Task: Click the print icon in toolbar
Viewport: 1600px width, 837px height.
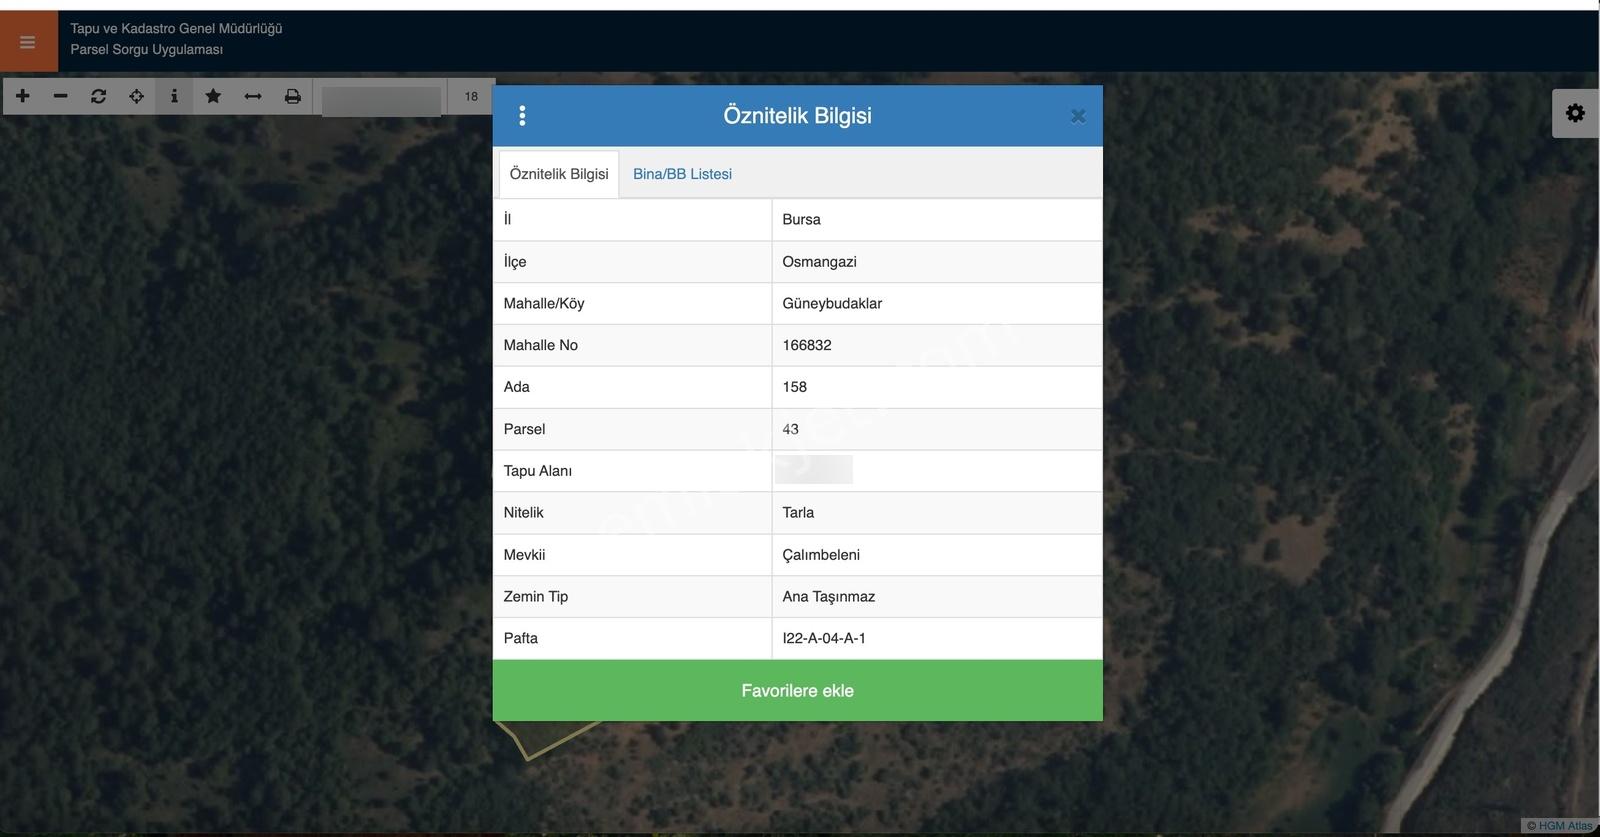Action: click(x=293, y=96)
